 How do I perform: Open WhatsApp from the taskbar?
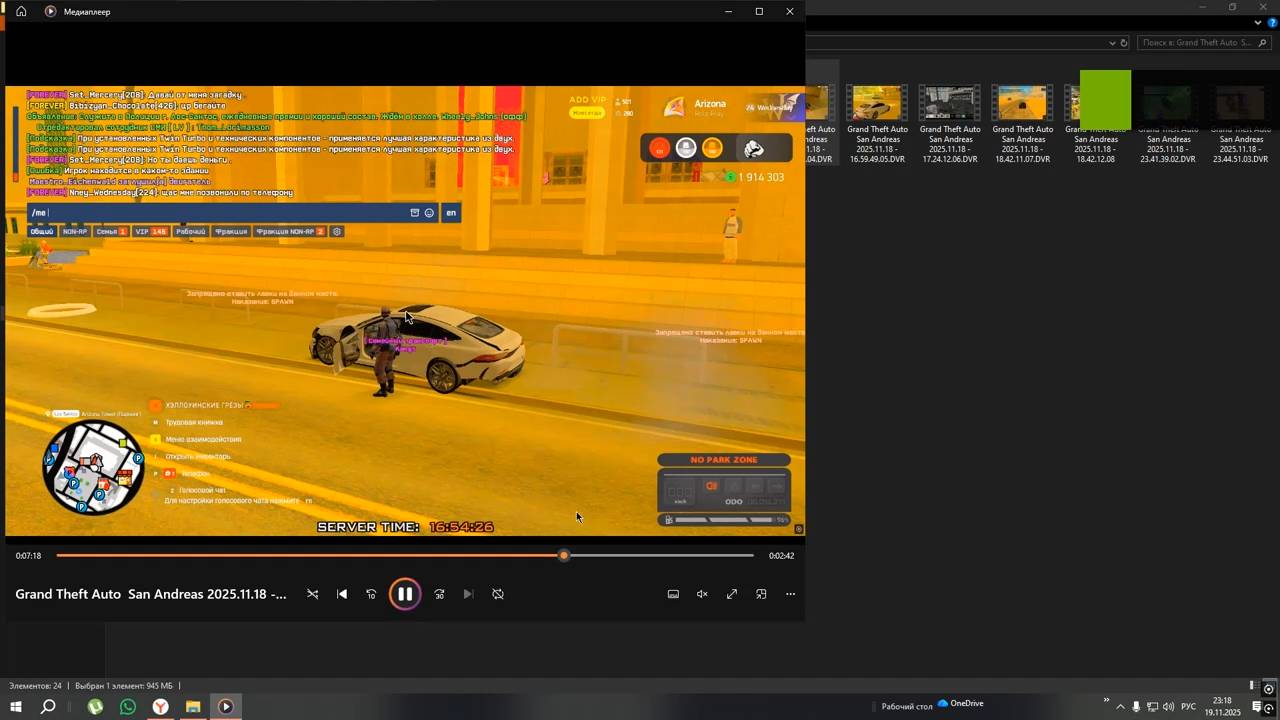tap(128, 707)
